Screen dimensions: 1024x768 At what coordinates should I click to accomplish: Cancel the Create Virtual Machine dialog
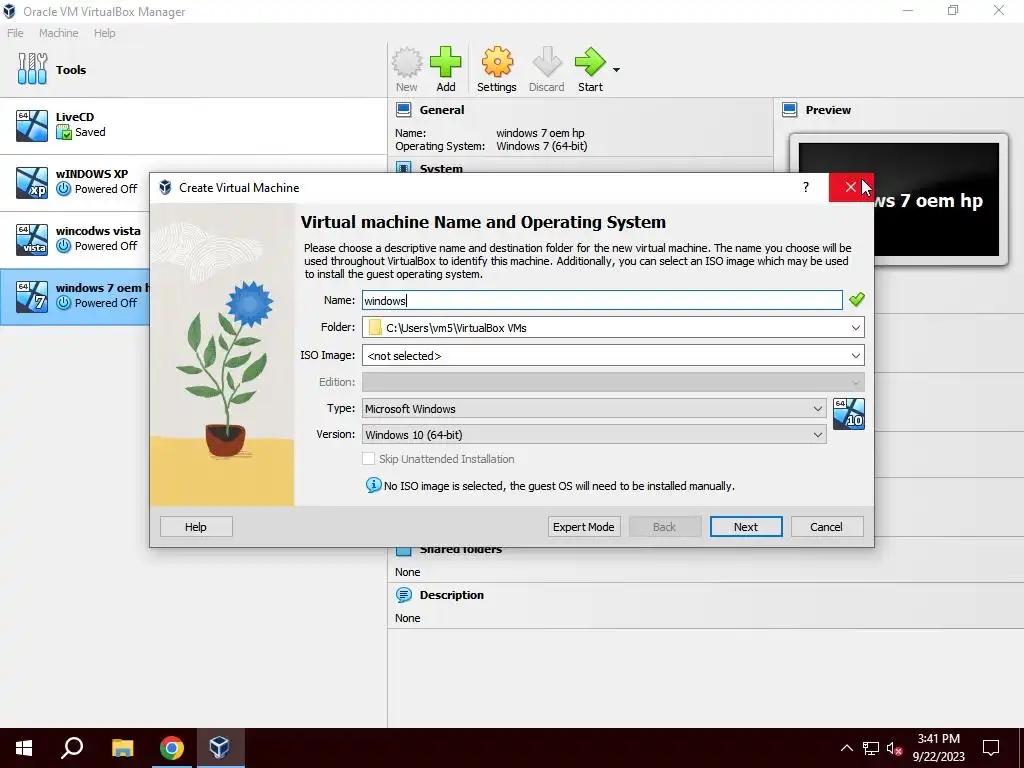click(x=827, y=527)
